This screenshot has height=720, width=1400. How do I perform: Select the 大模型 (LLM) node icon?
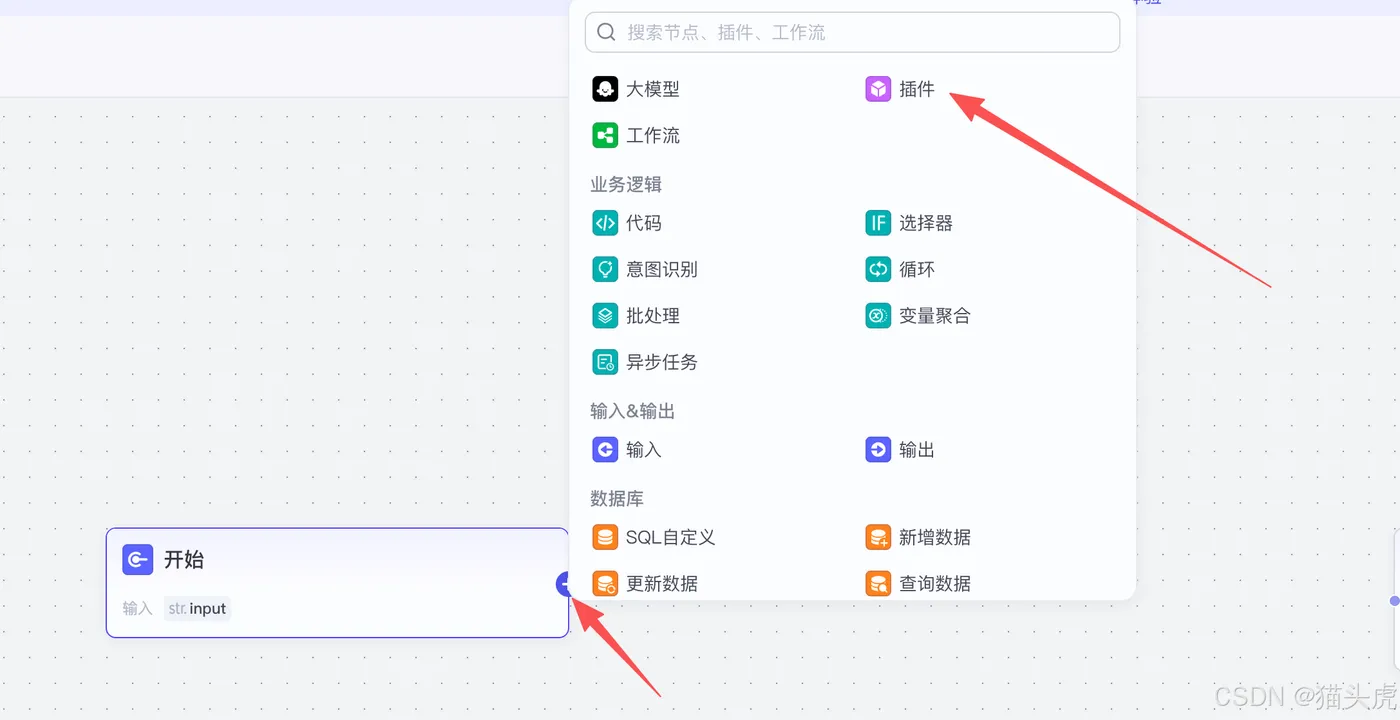(x=605, y=89)
